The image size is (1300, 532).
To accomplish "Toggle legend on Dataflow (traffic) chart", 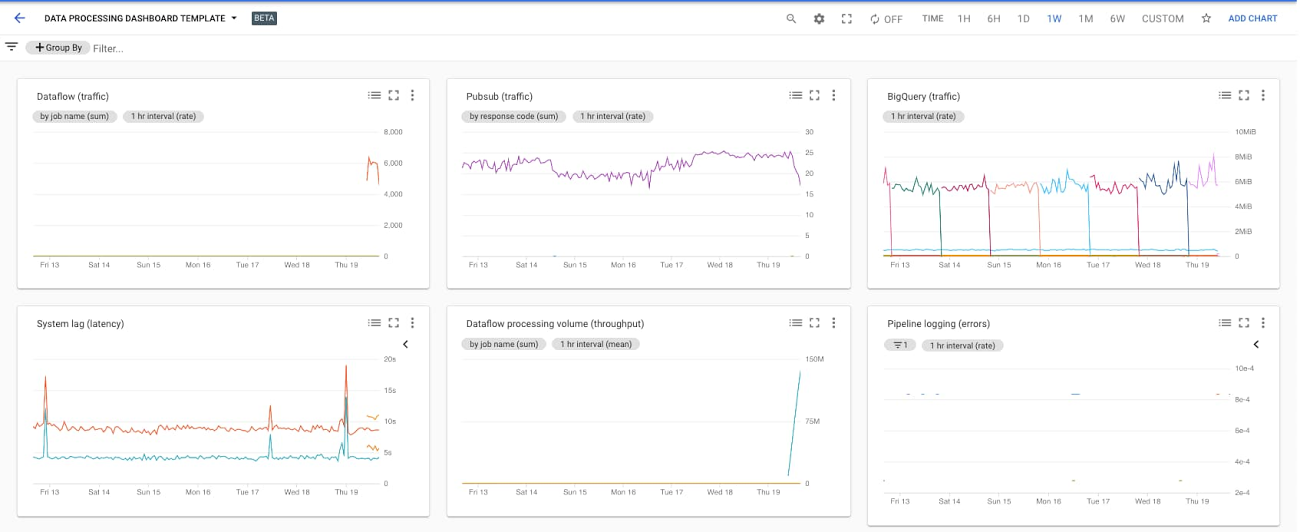I will [374, 96].
